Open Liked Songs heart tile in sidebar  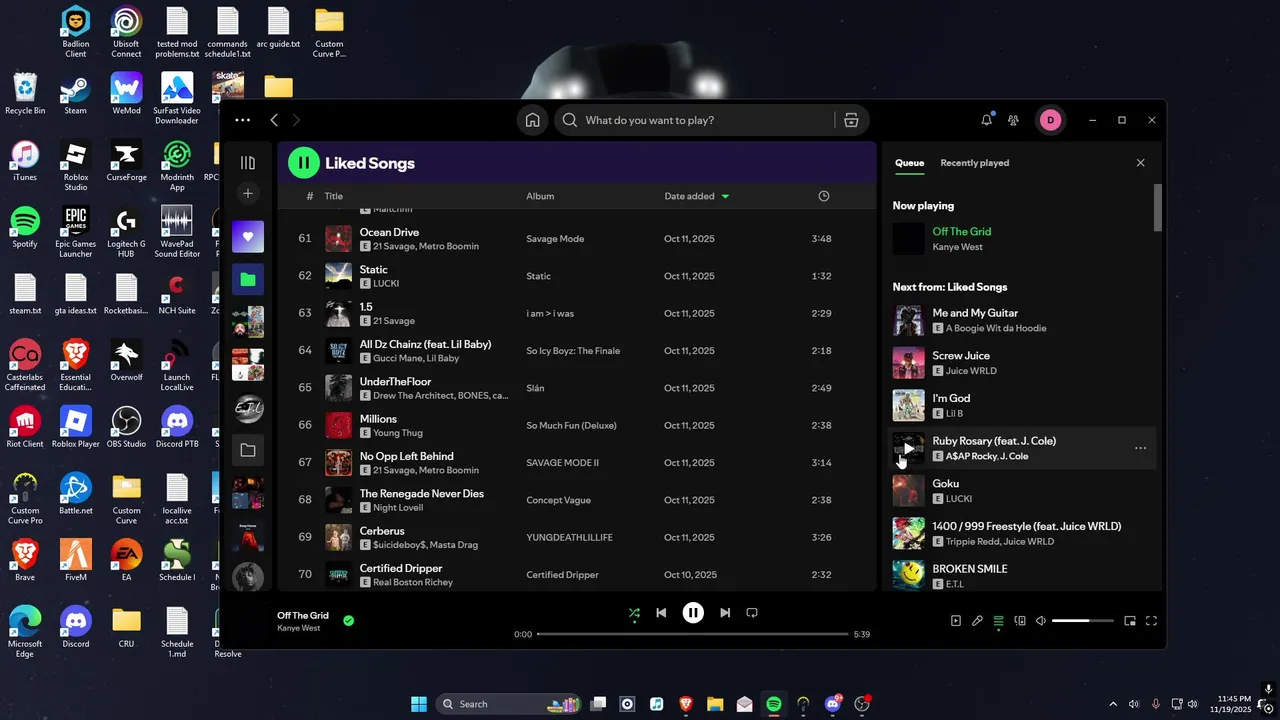248,237
